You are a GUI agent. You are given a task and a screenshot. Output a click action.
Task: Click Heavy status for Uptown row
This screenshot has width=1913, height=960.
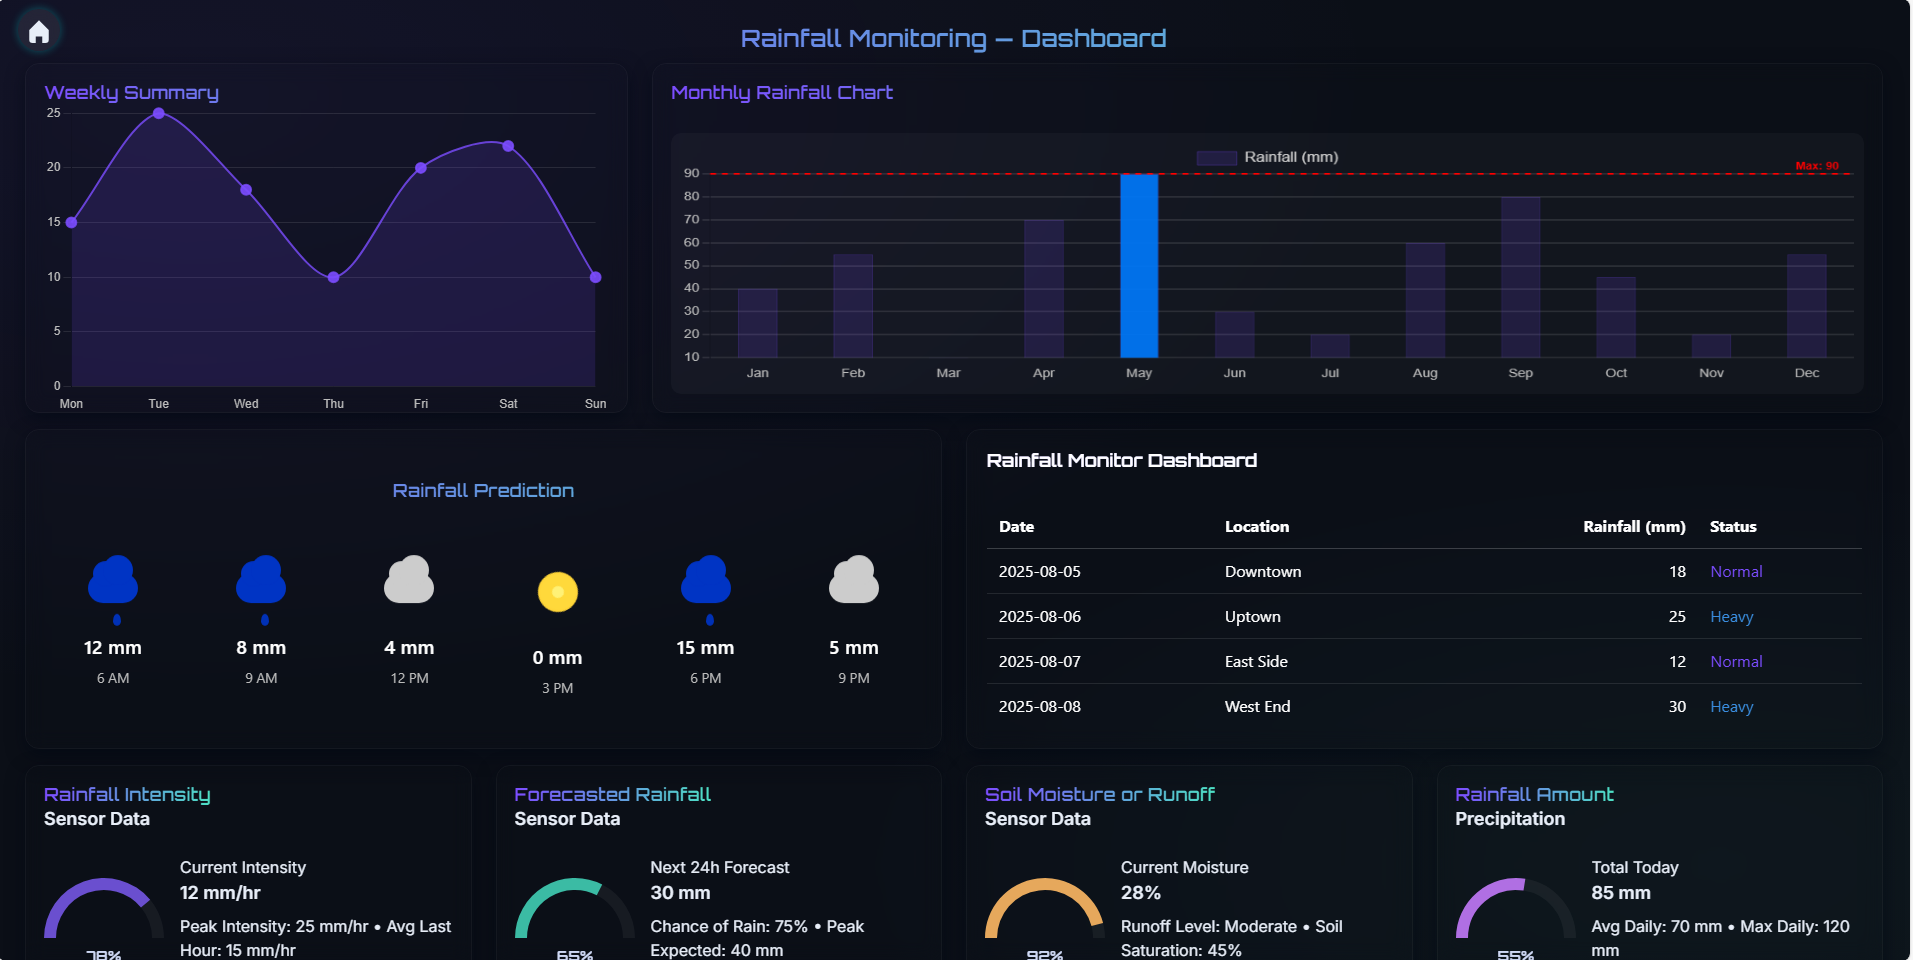pos(1731,617)
